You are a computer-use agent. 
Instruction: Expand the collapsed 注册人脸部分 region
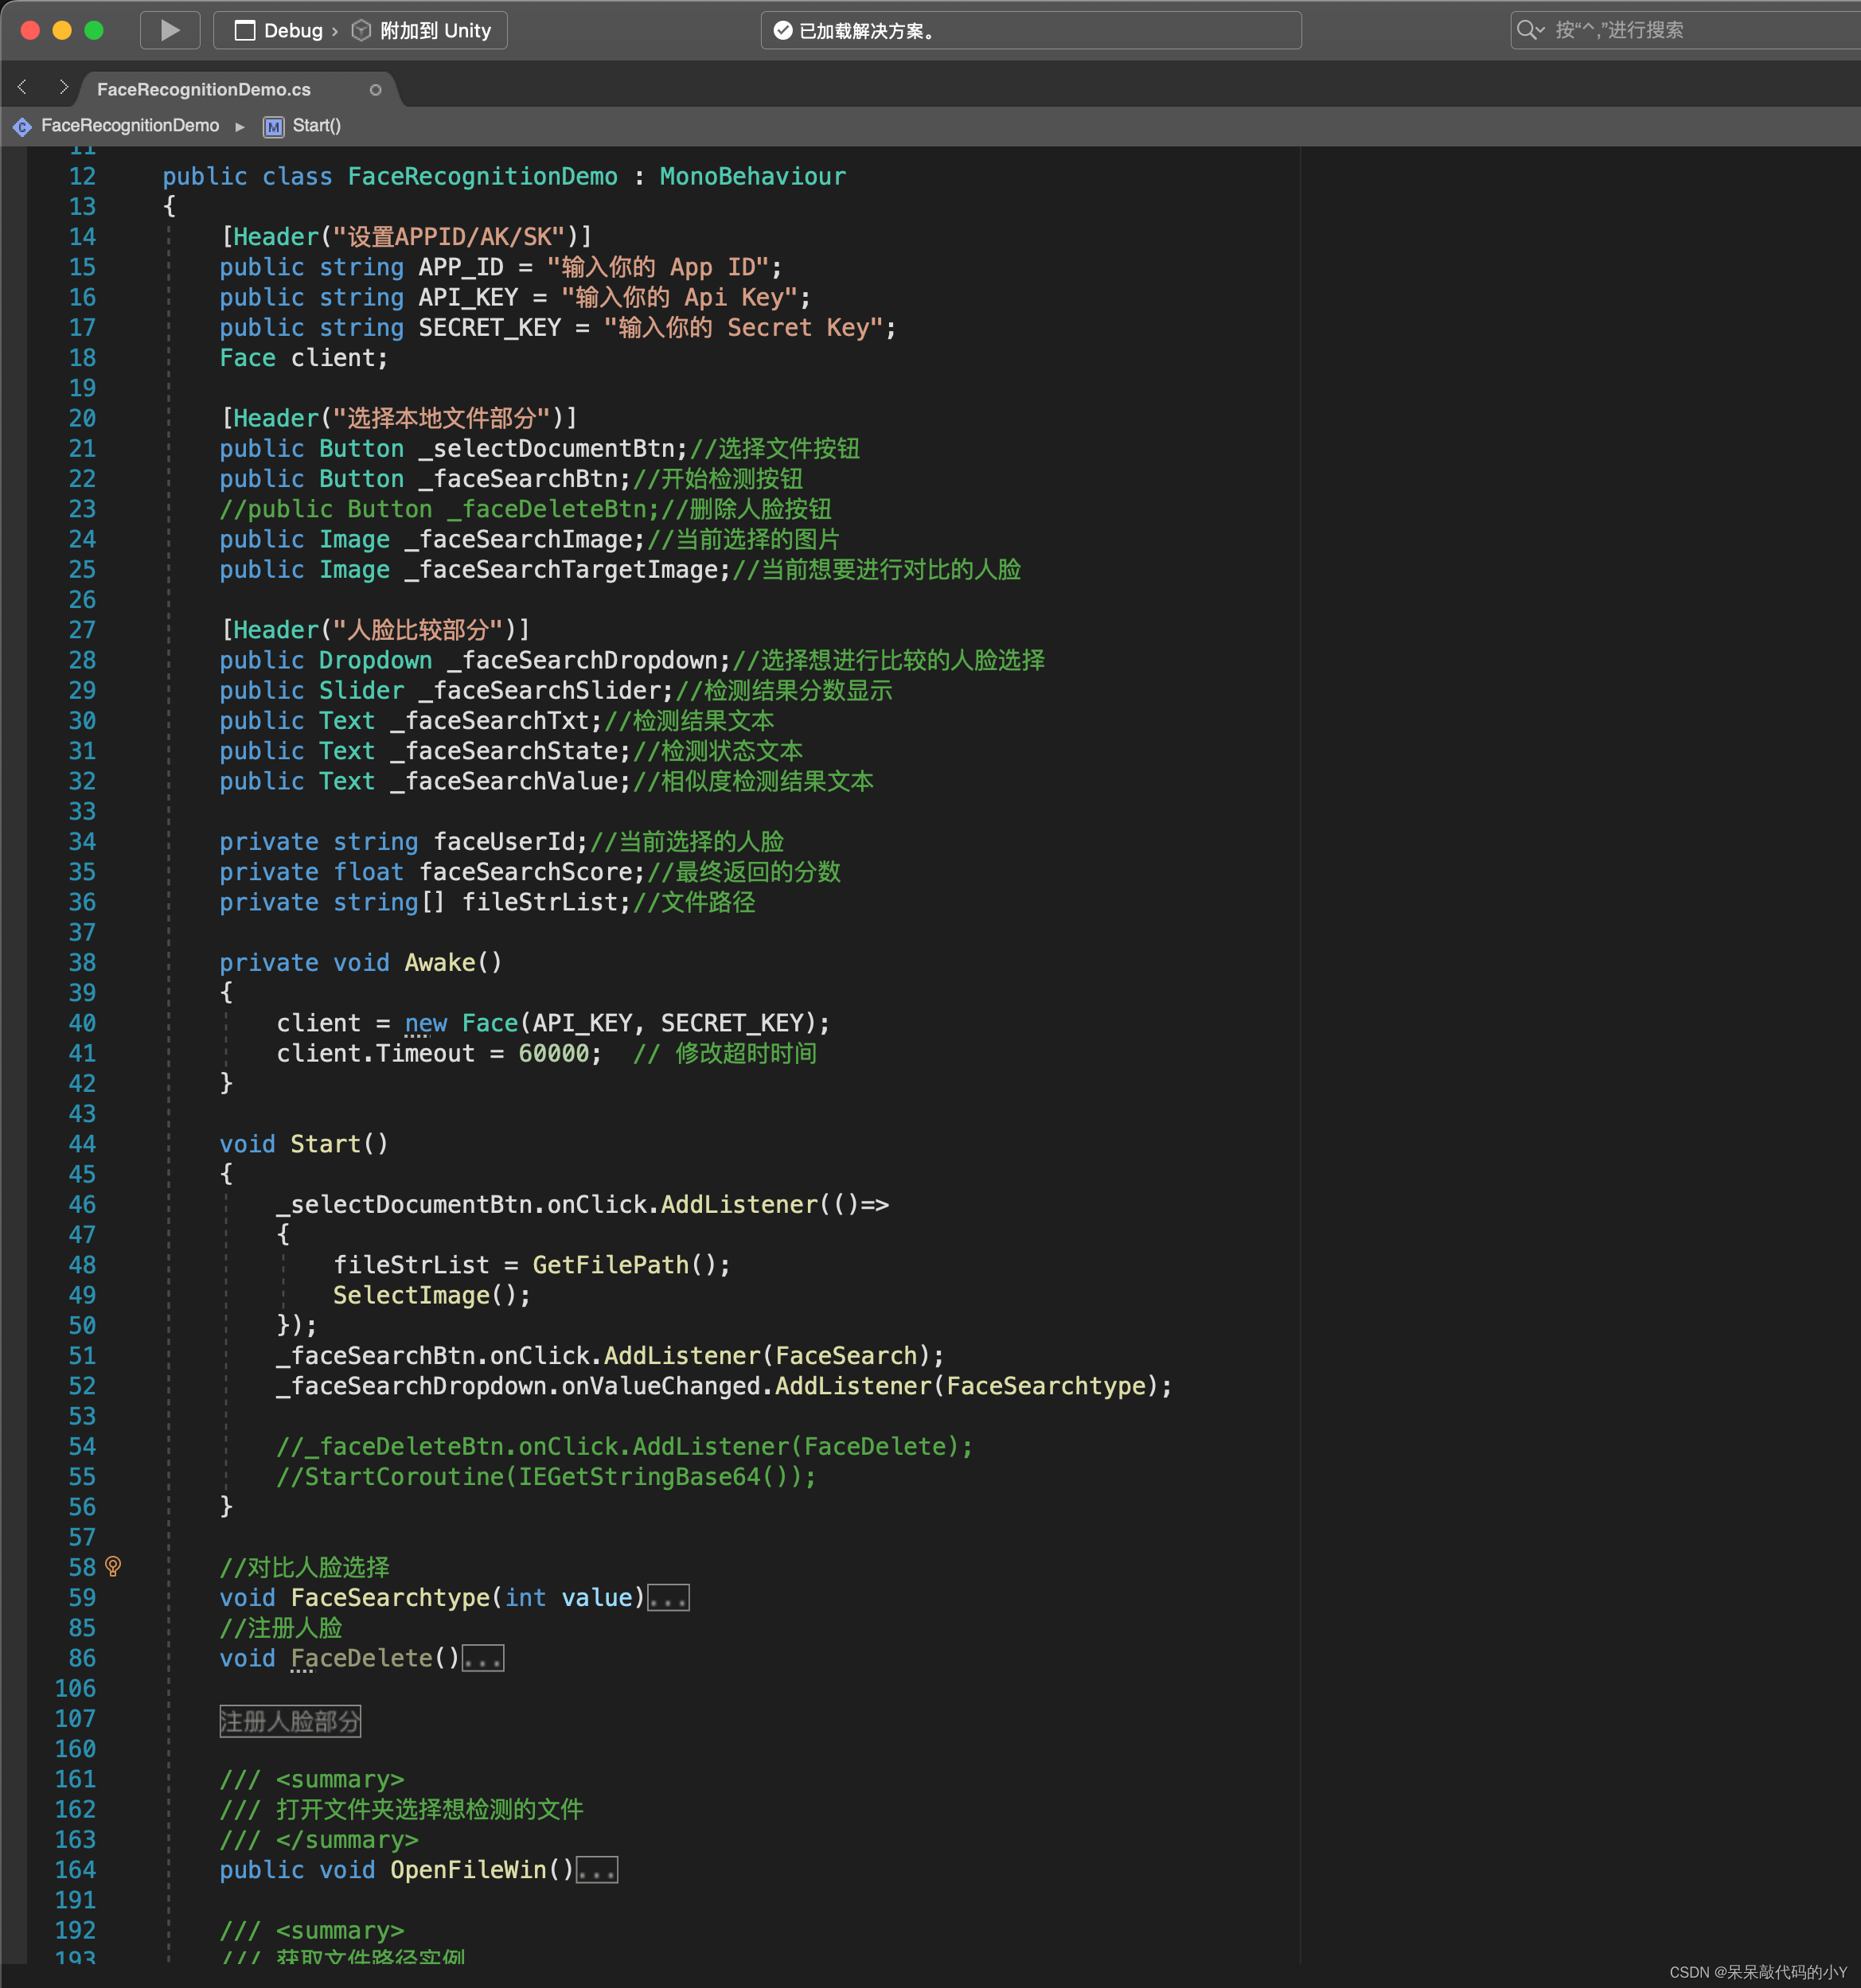[290, 1721]
